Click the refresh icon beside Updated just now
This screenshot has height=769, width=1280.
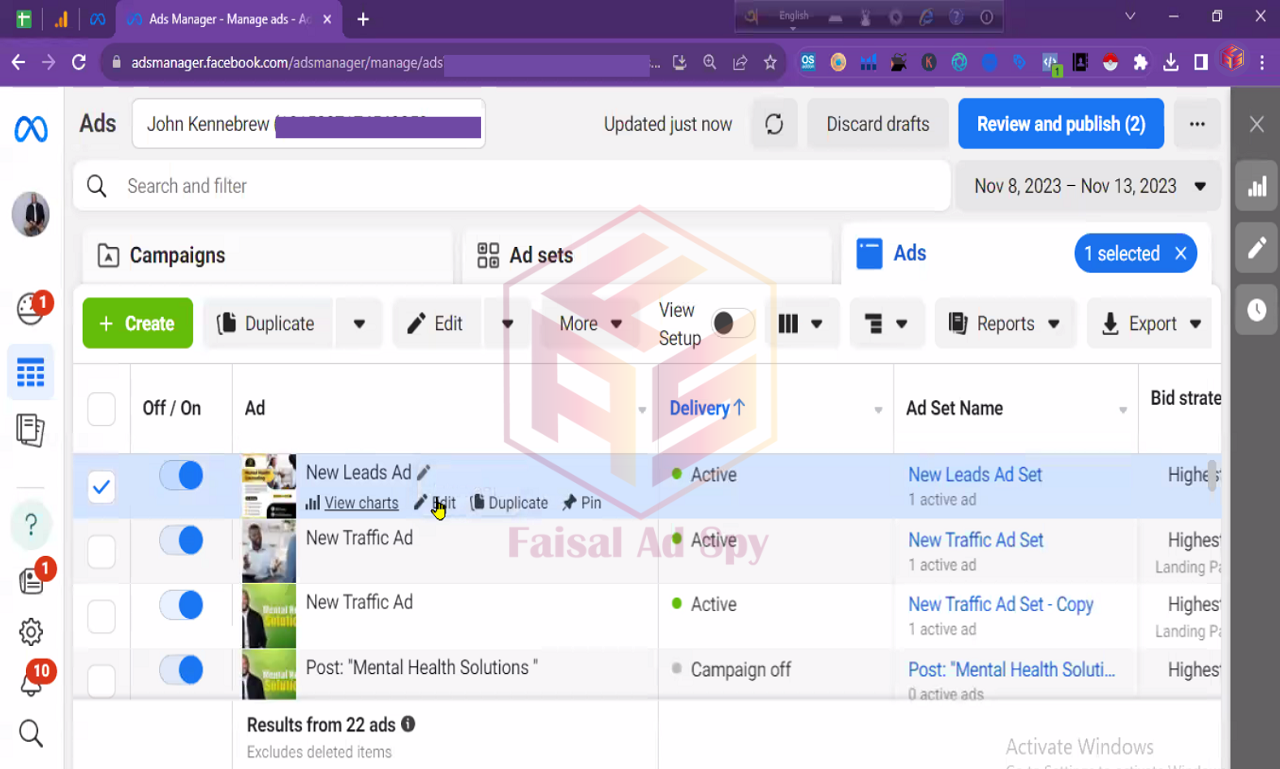point(774,124)
